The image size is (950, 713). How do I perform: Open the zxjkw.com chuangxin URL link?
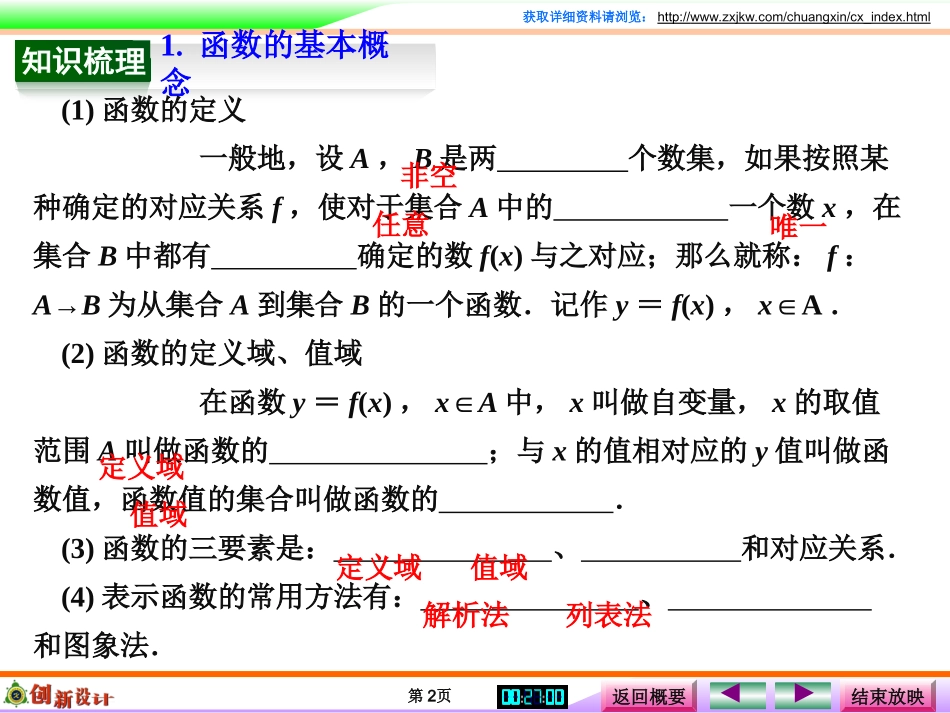tap(794, 17)
